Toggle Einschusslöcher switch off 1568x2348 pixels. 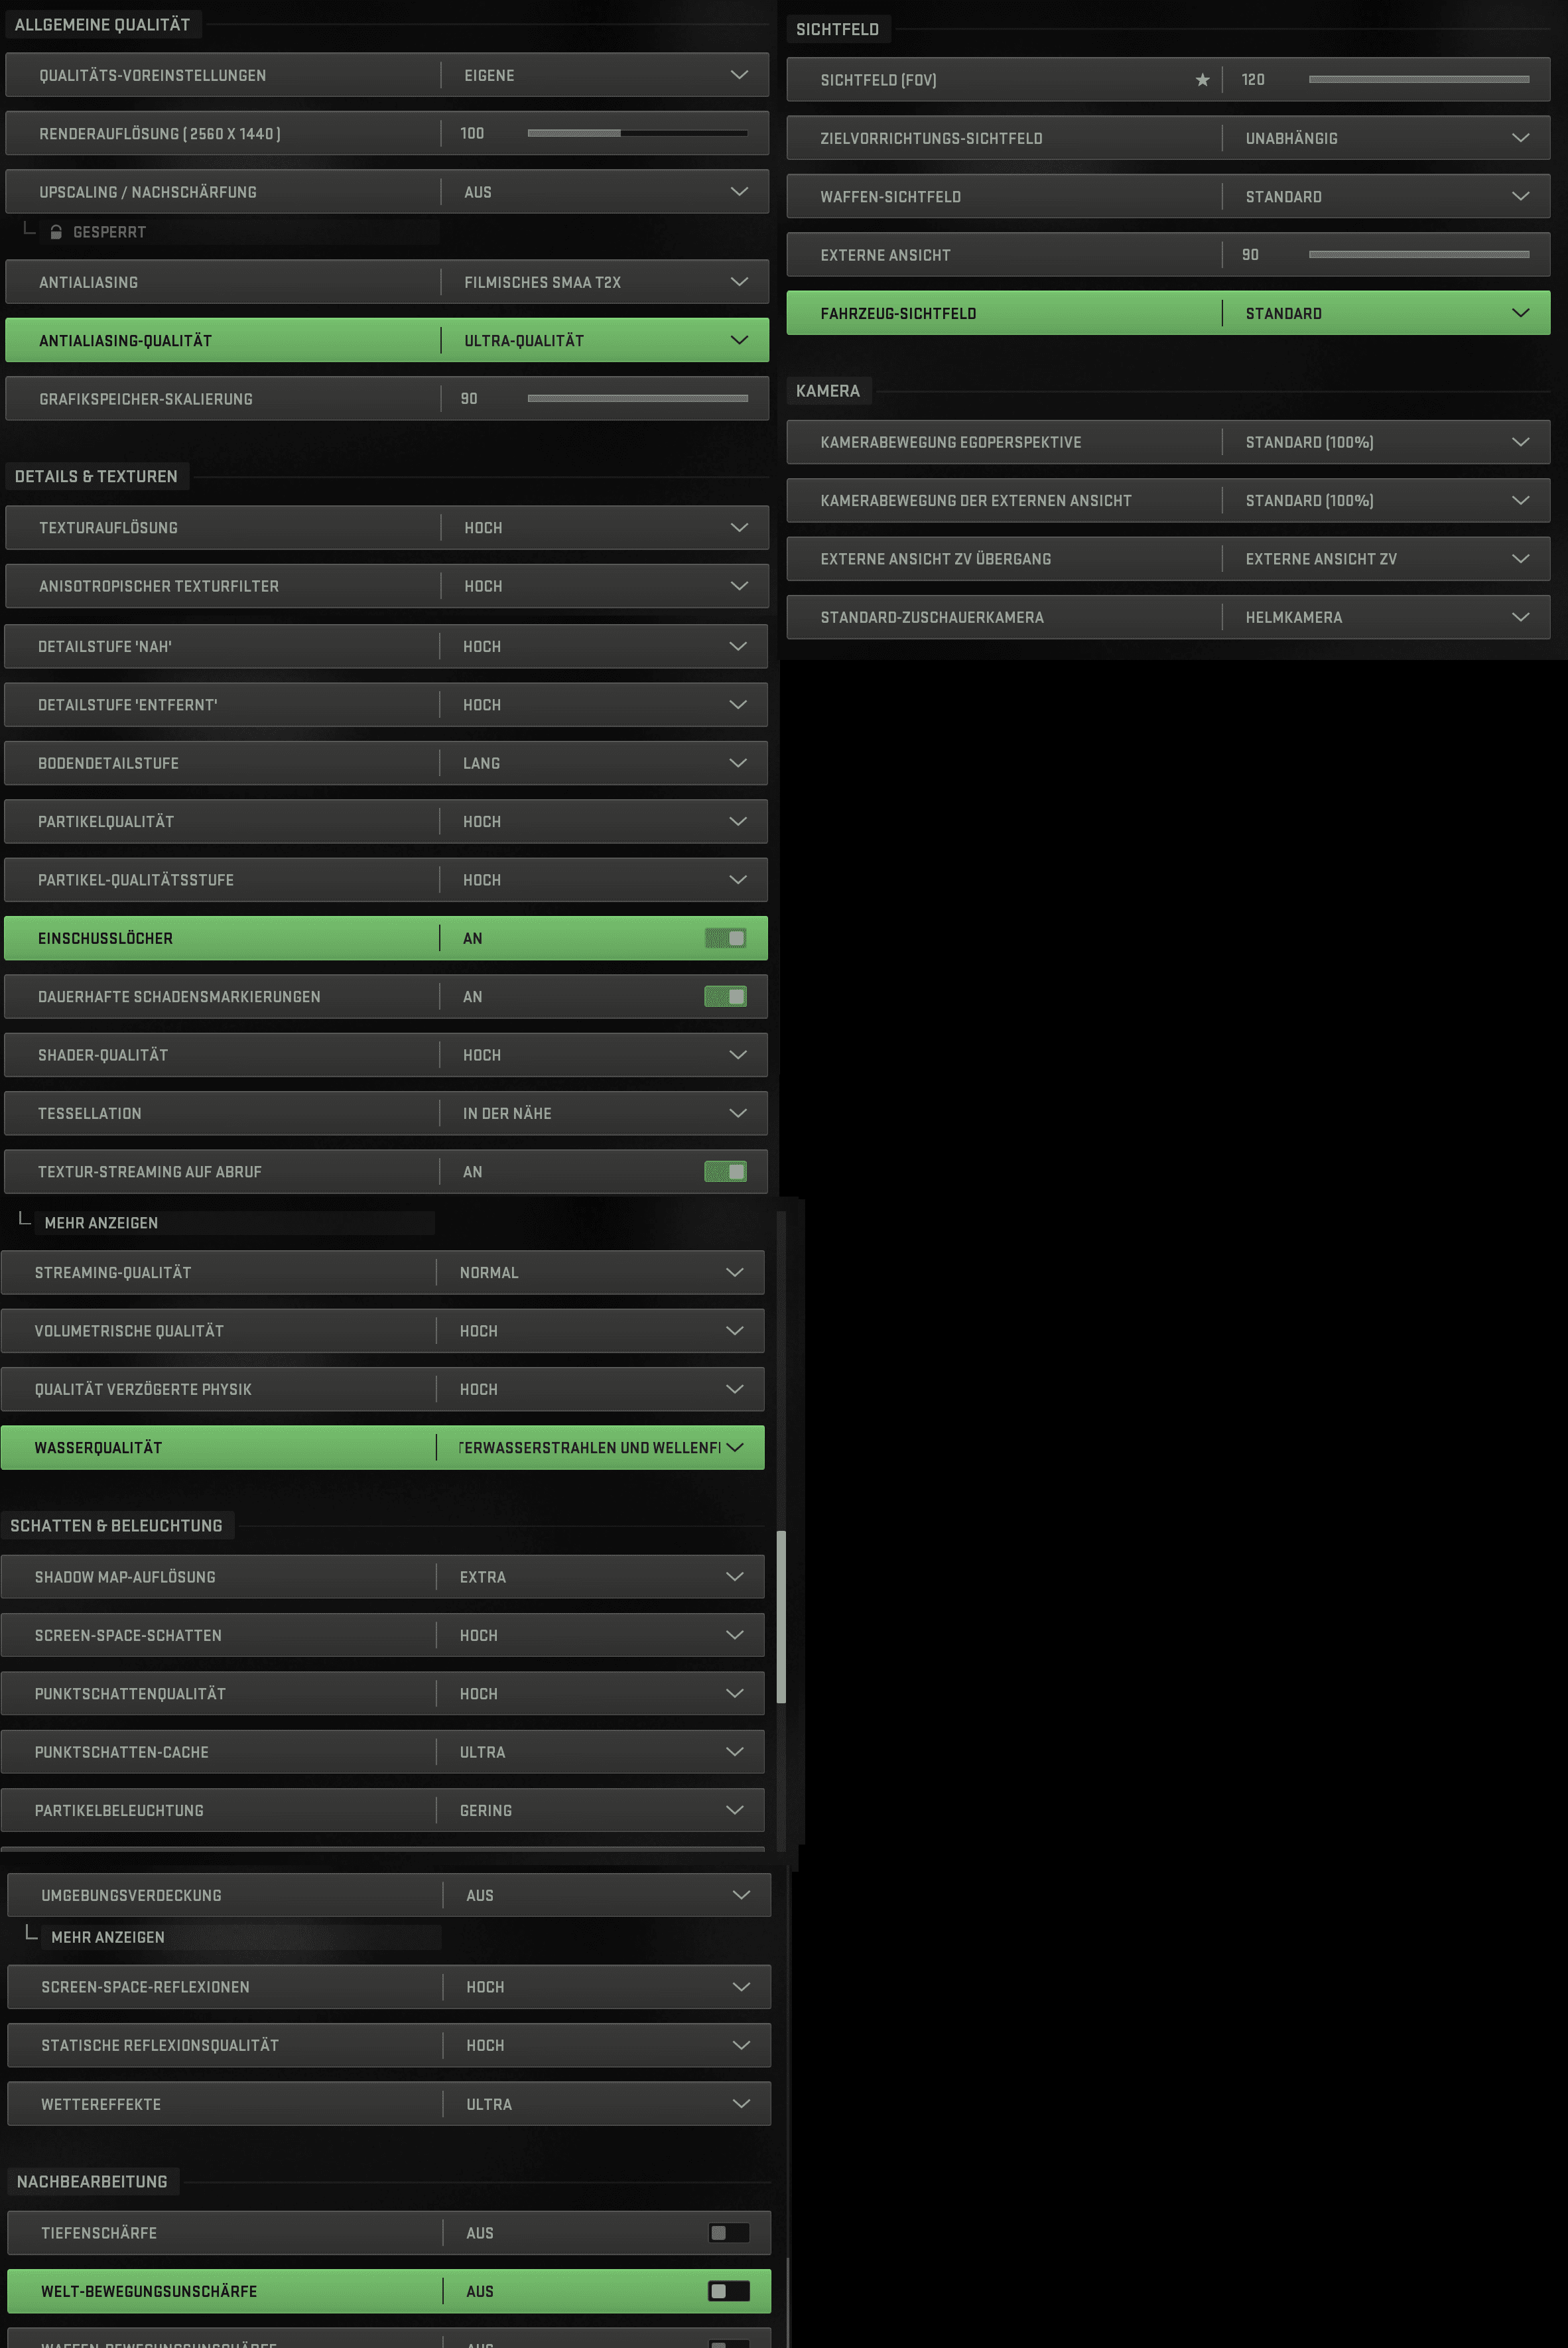point(726,938)
